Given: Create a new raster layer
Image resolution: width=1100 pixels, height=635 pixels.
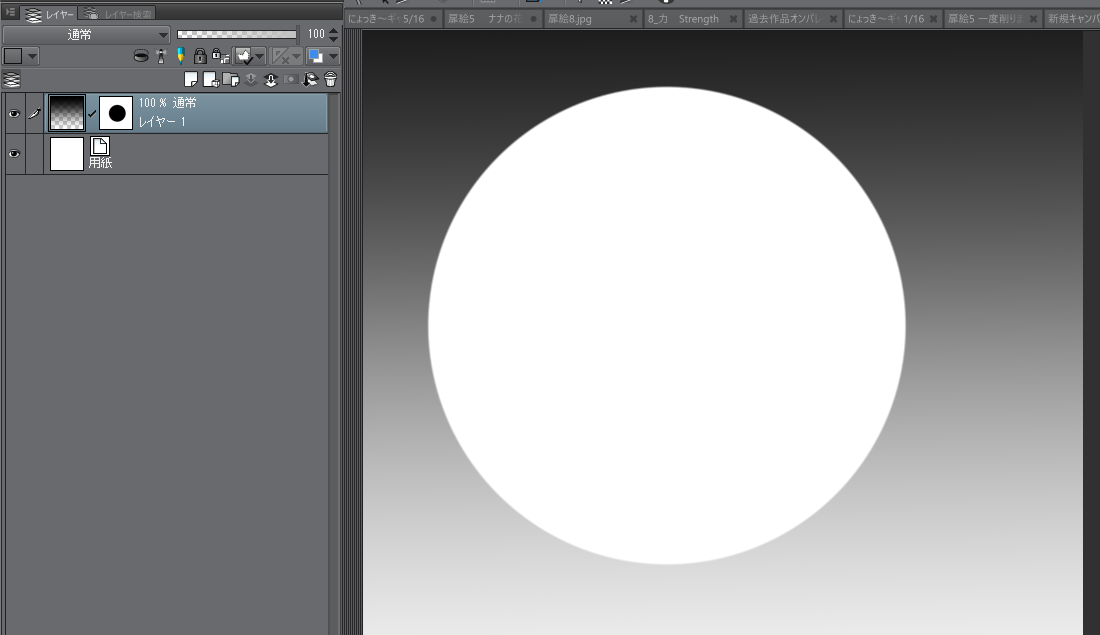Looking at the screenshot, I should [191, 80].
